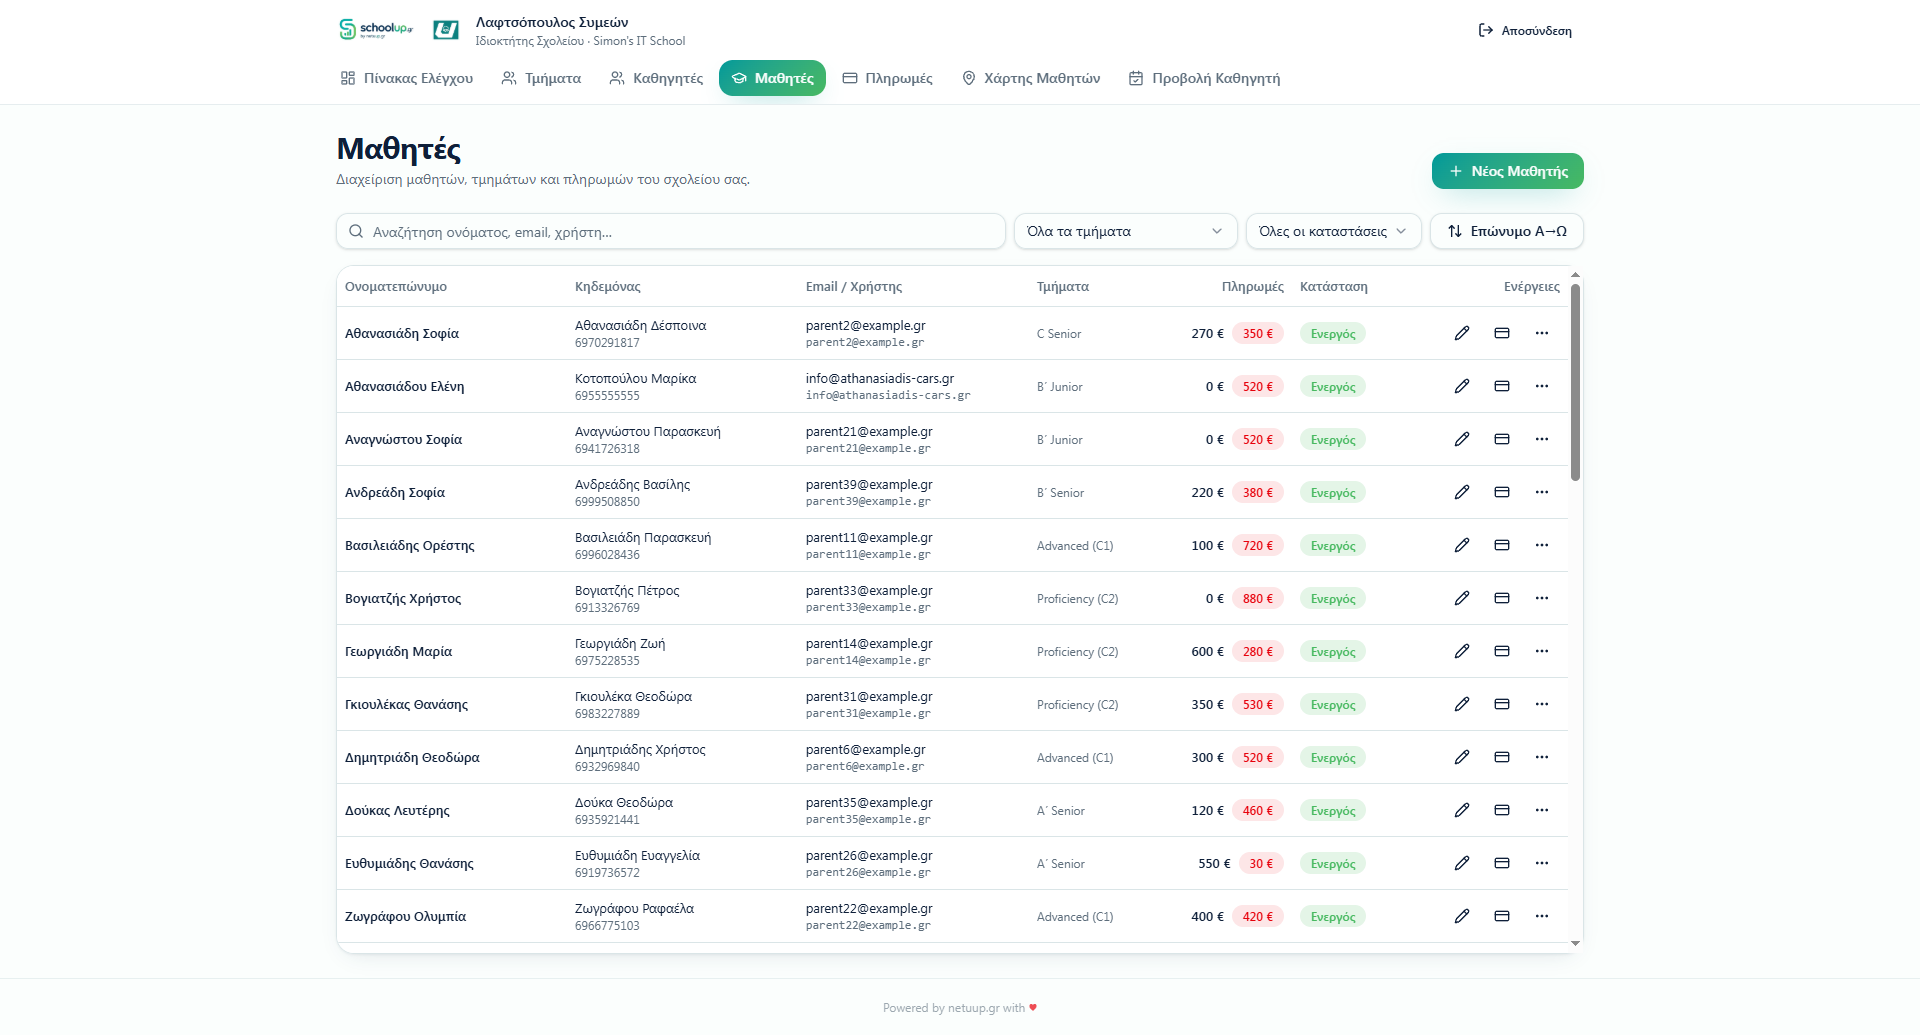Open payments card icon for Γκιουλέκας Θανάσης
Screen dimensions: 1920x1035
(1502, 704)
